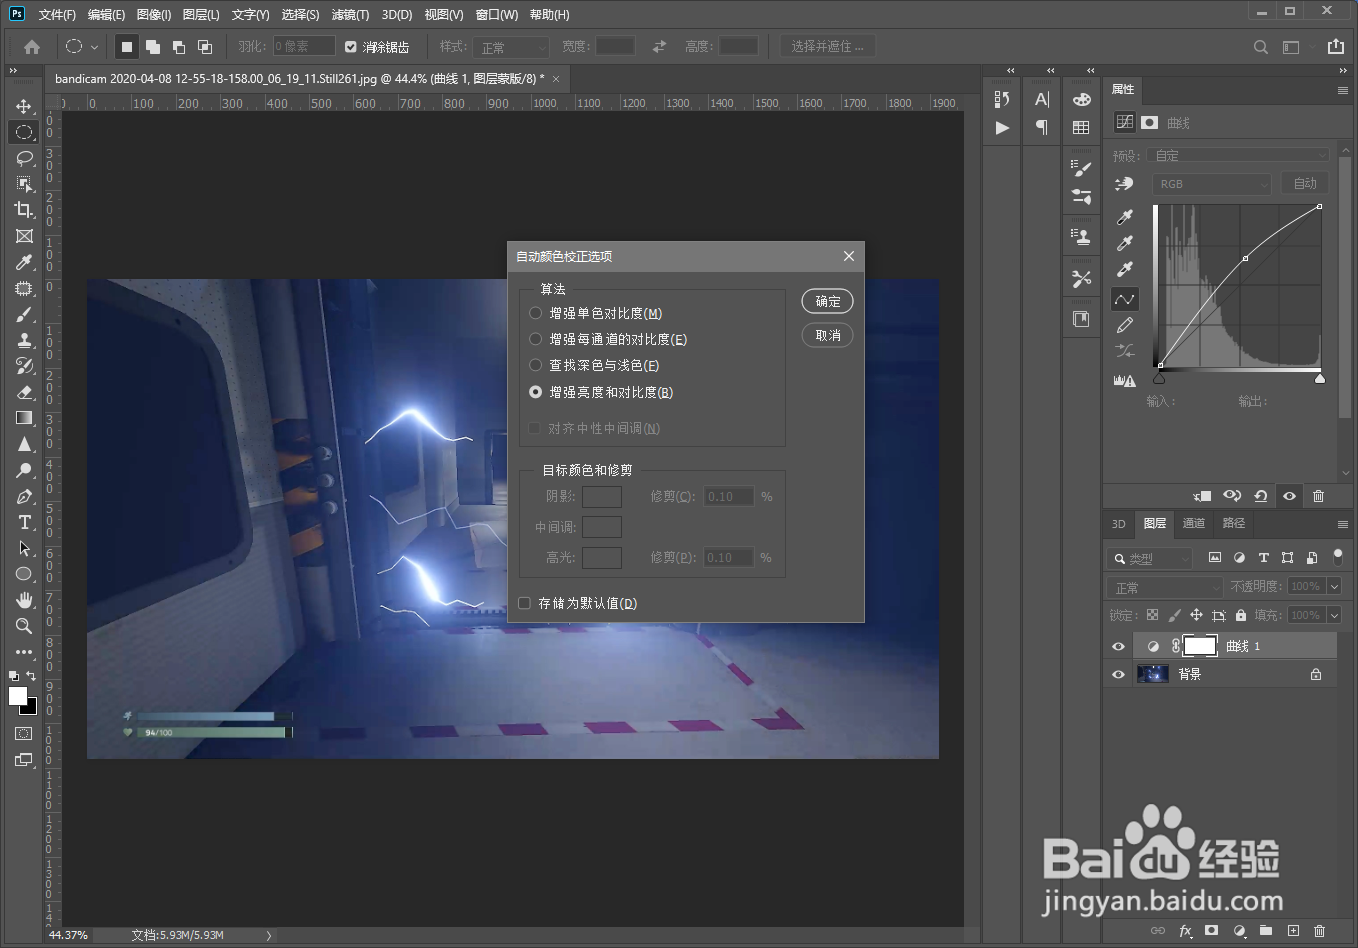1358x948 pixels.
Task: Select the Horizontal Type tool
Action: pos(24,522)
